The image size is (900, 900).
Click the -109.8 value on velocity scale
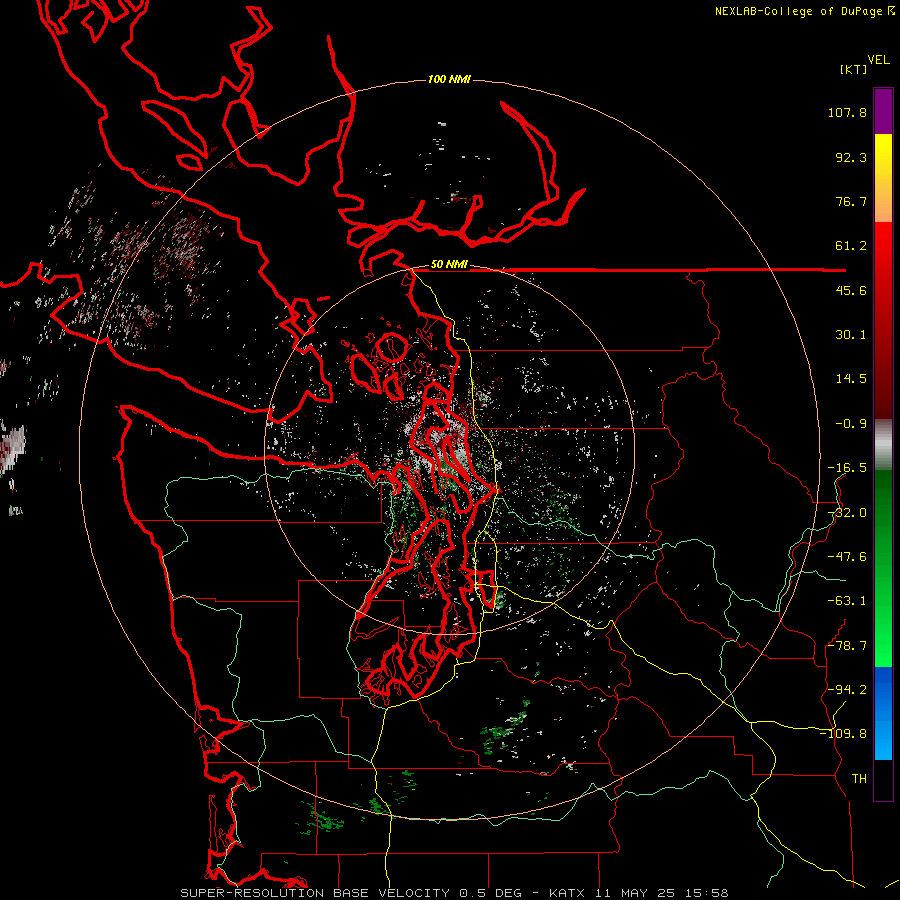(843, 734)
